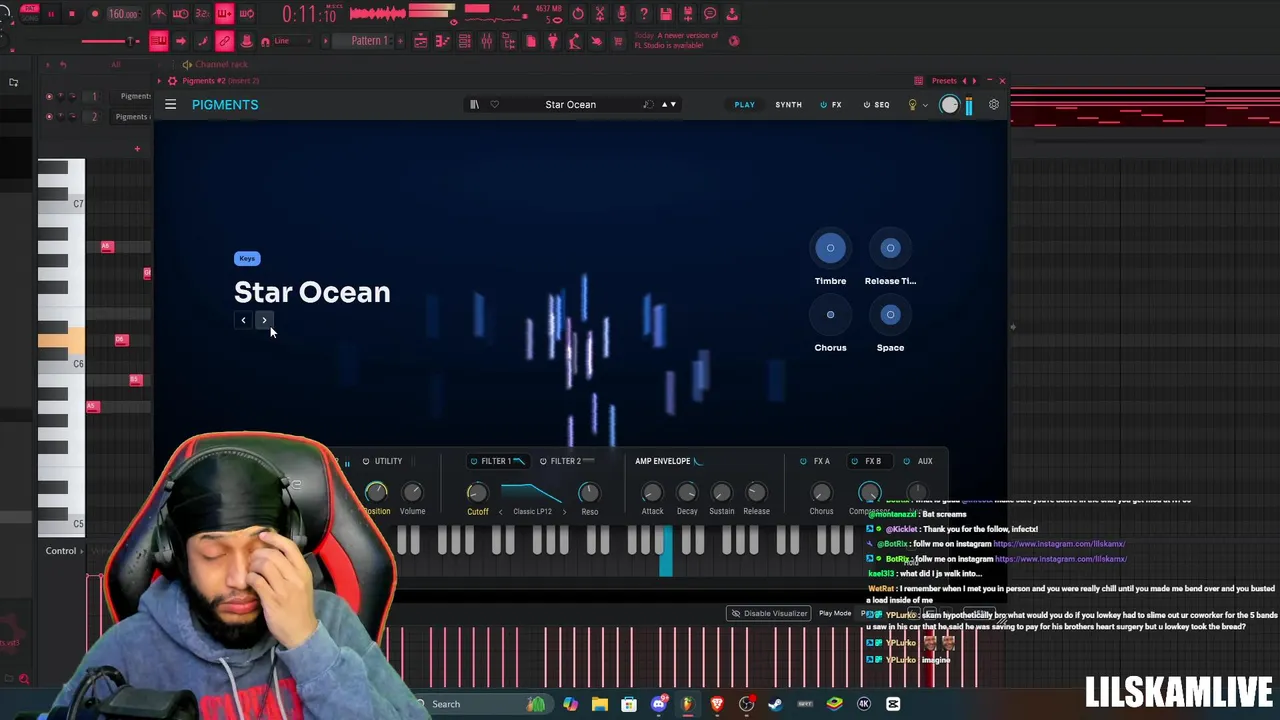Switch to the PLAY tab in Pigments

tap(745, 105)
